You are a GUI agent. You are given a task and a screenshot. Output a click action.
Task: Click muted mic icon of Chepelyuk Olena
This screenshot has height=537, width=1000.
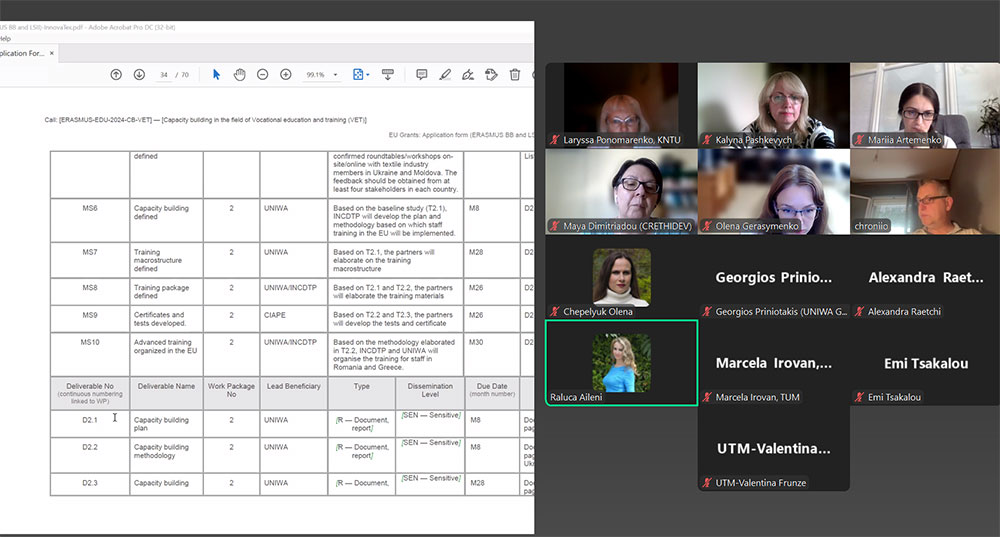[x=555, y=311]
